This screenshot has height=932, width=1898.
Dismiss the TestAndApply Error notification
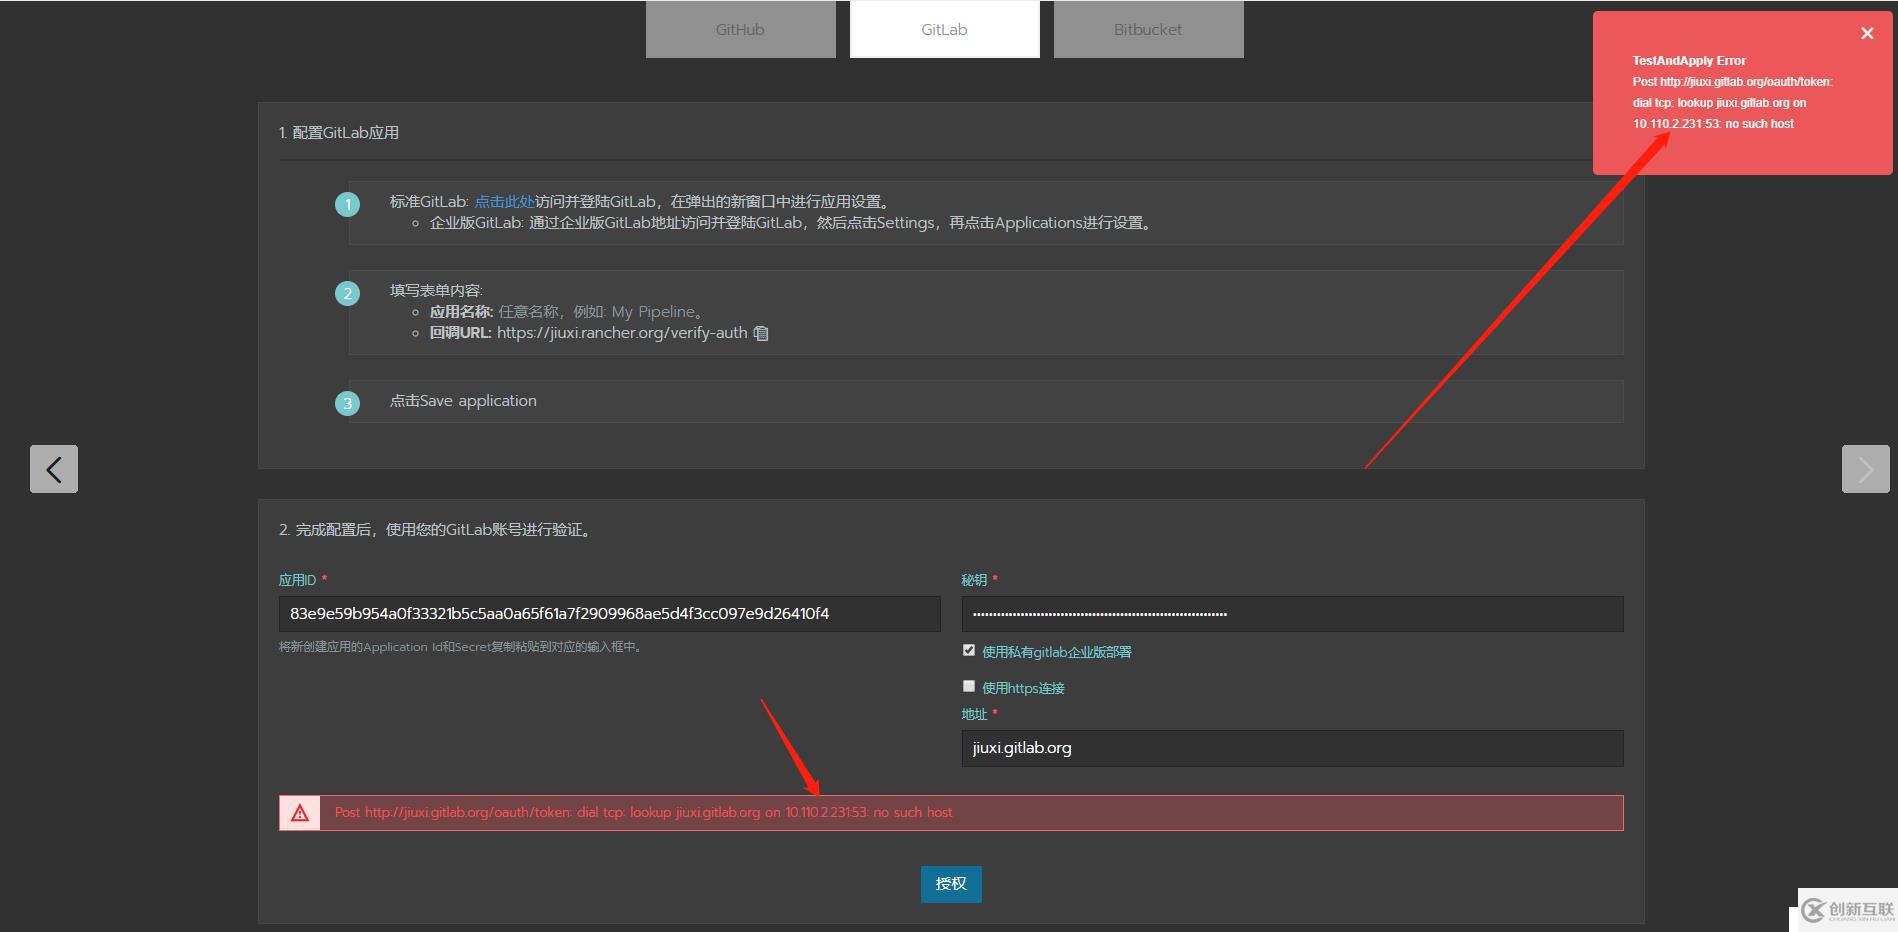coord(1866,33)
